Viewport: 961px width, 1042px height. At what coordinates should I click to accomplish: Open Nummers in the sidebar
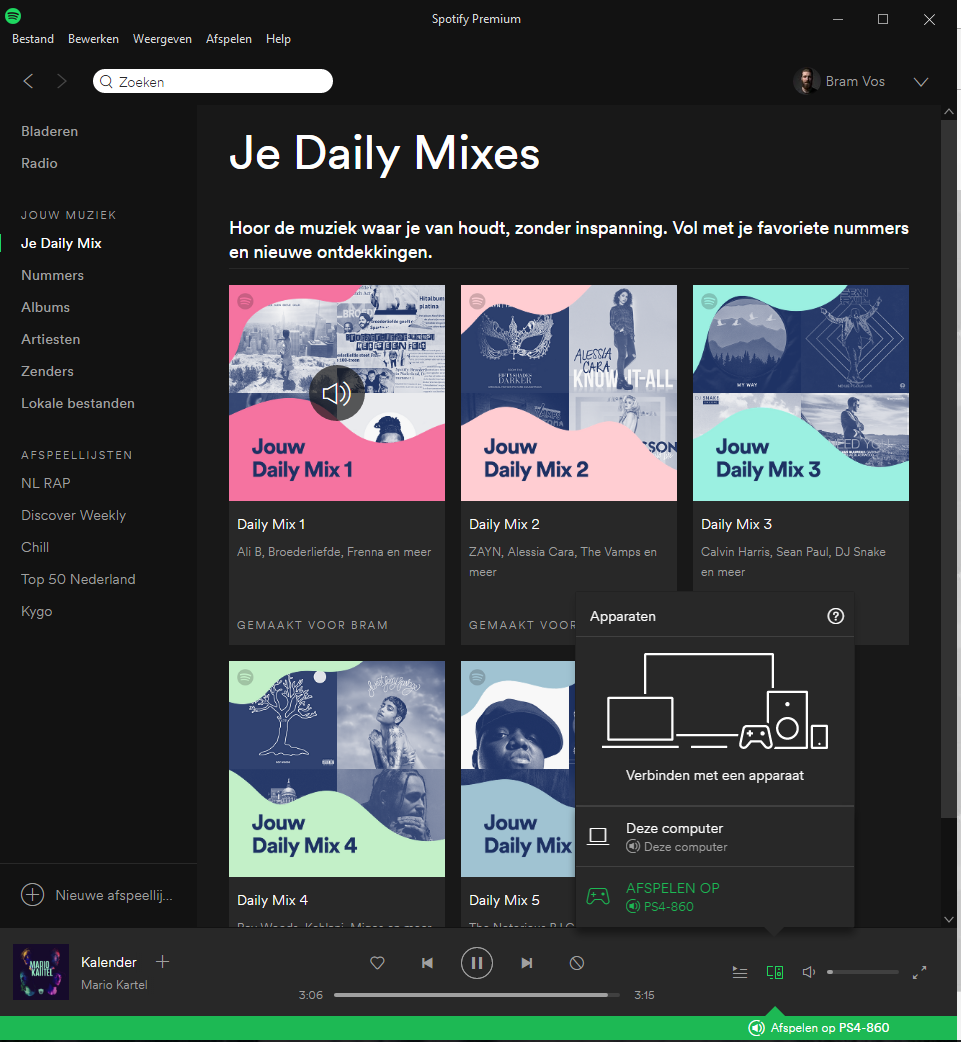(53, 275)
